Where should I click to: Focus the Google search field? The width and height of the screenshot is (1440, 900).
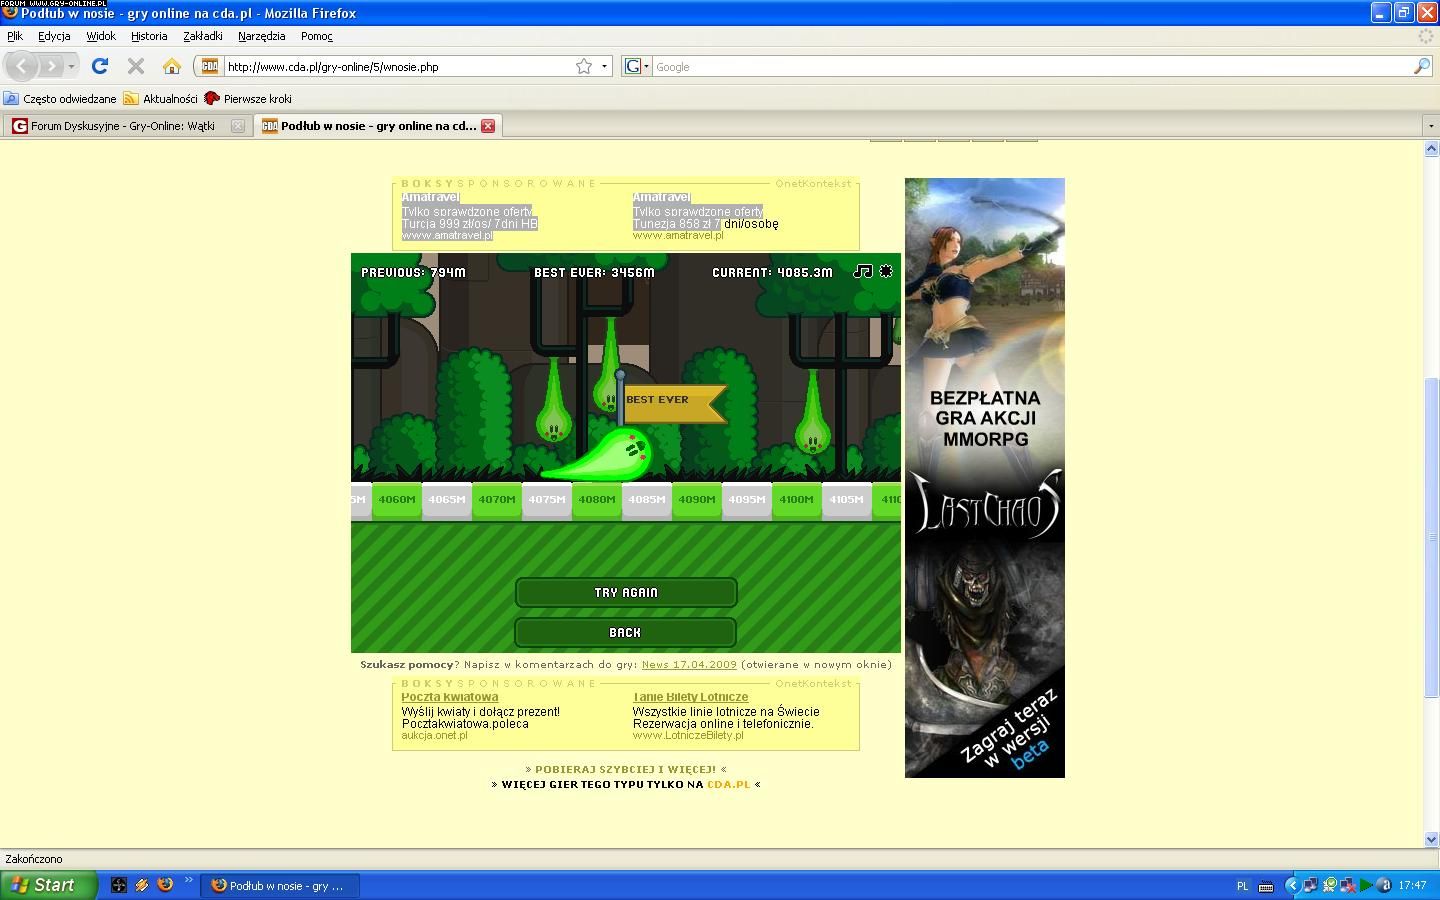pos(1031,66)
